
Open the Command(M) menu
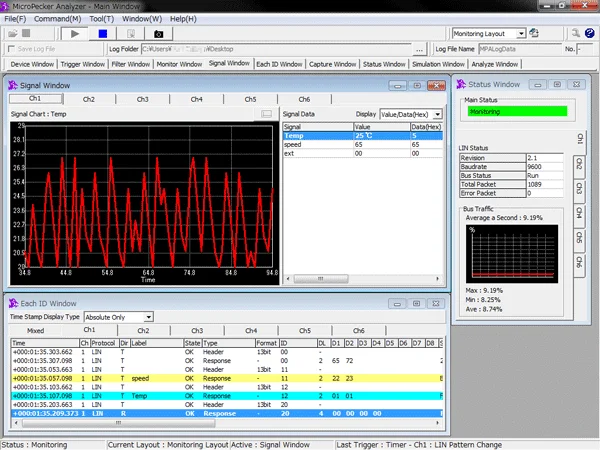57,18
